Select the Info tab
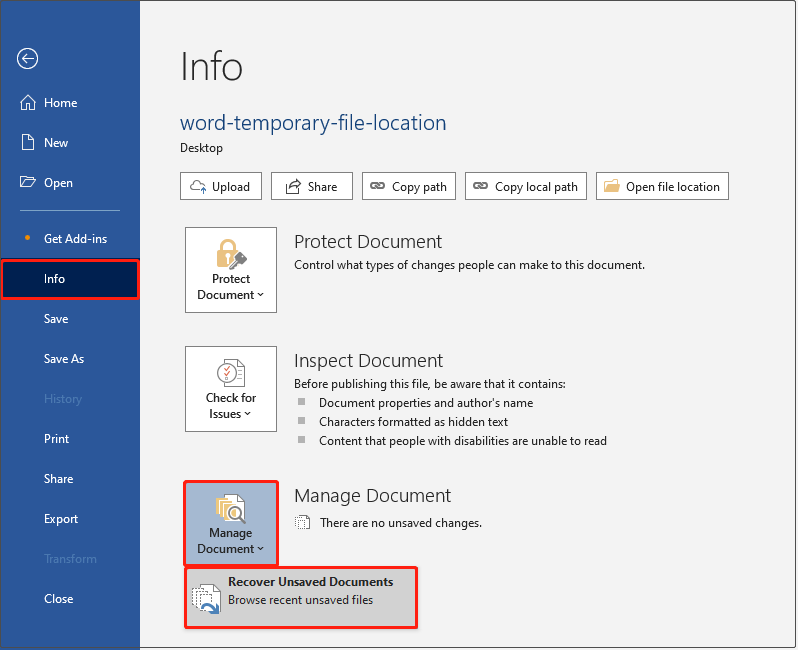 pyautogui.click(x=70, y=279)
